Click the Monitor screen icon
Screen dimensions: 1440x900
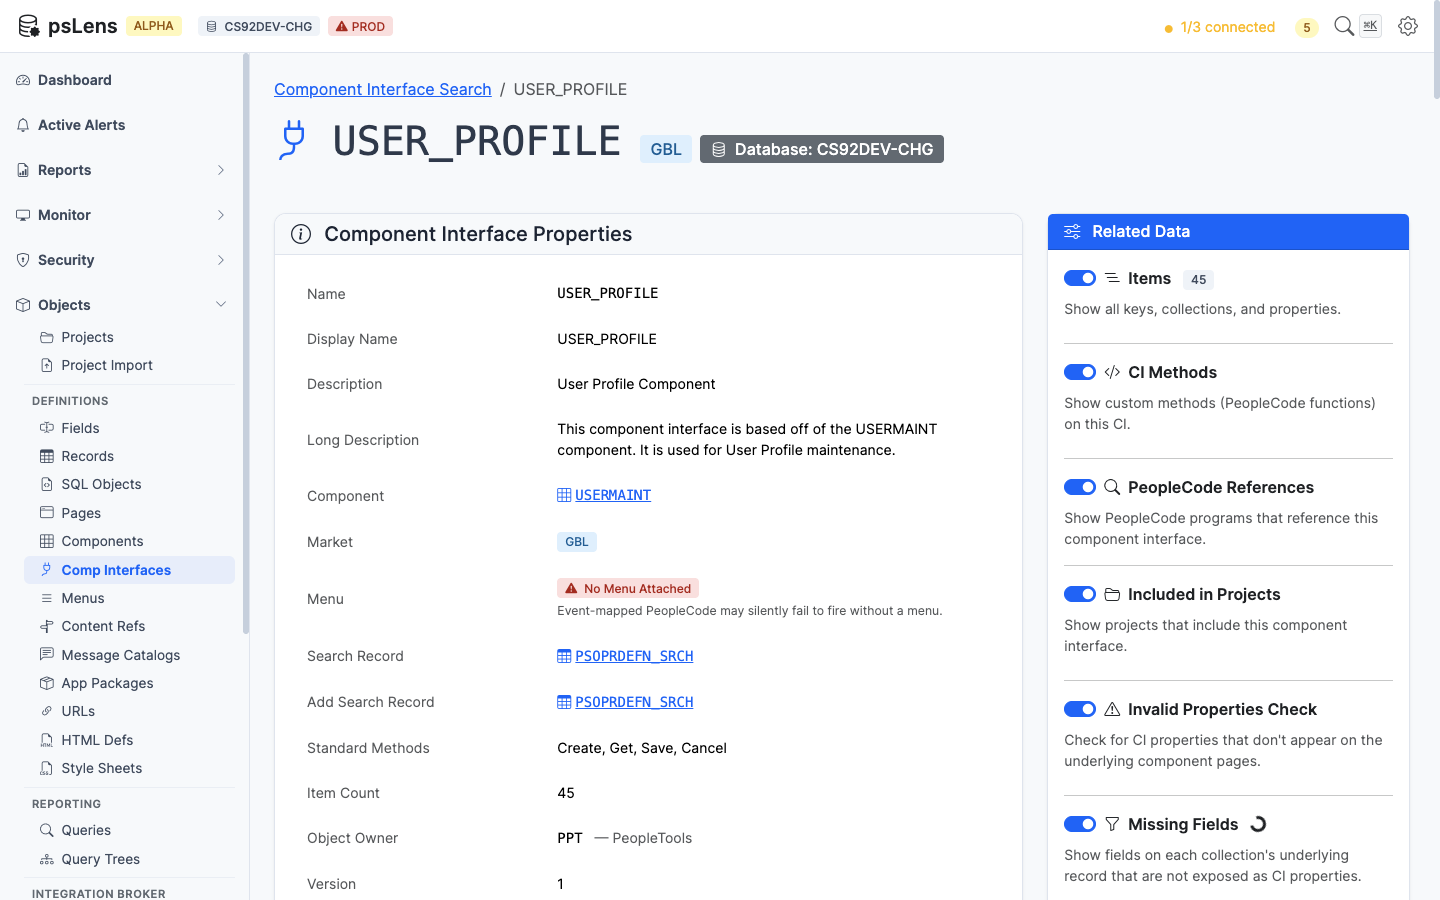click(23, 215)
